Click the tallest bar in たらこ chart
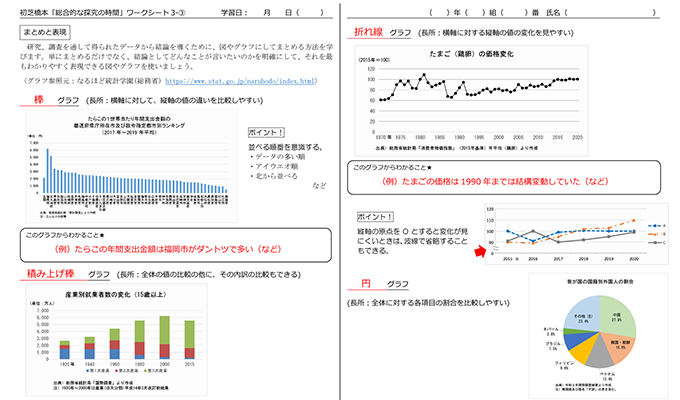Screen dimensions: 680x400 tap(48, 171)
